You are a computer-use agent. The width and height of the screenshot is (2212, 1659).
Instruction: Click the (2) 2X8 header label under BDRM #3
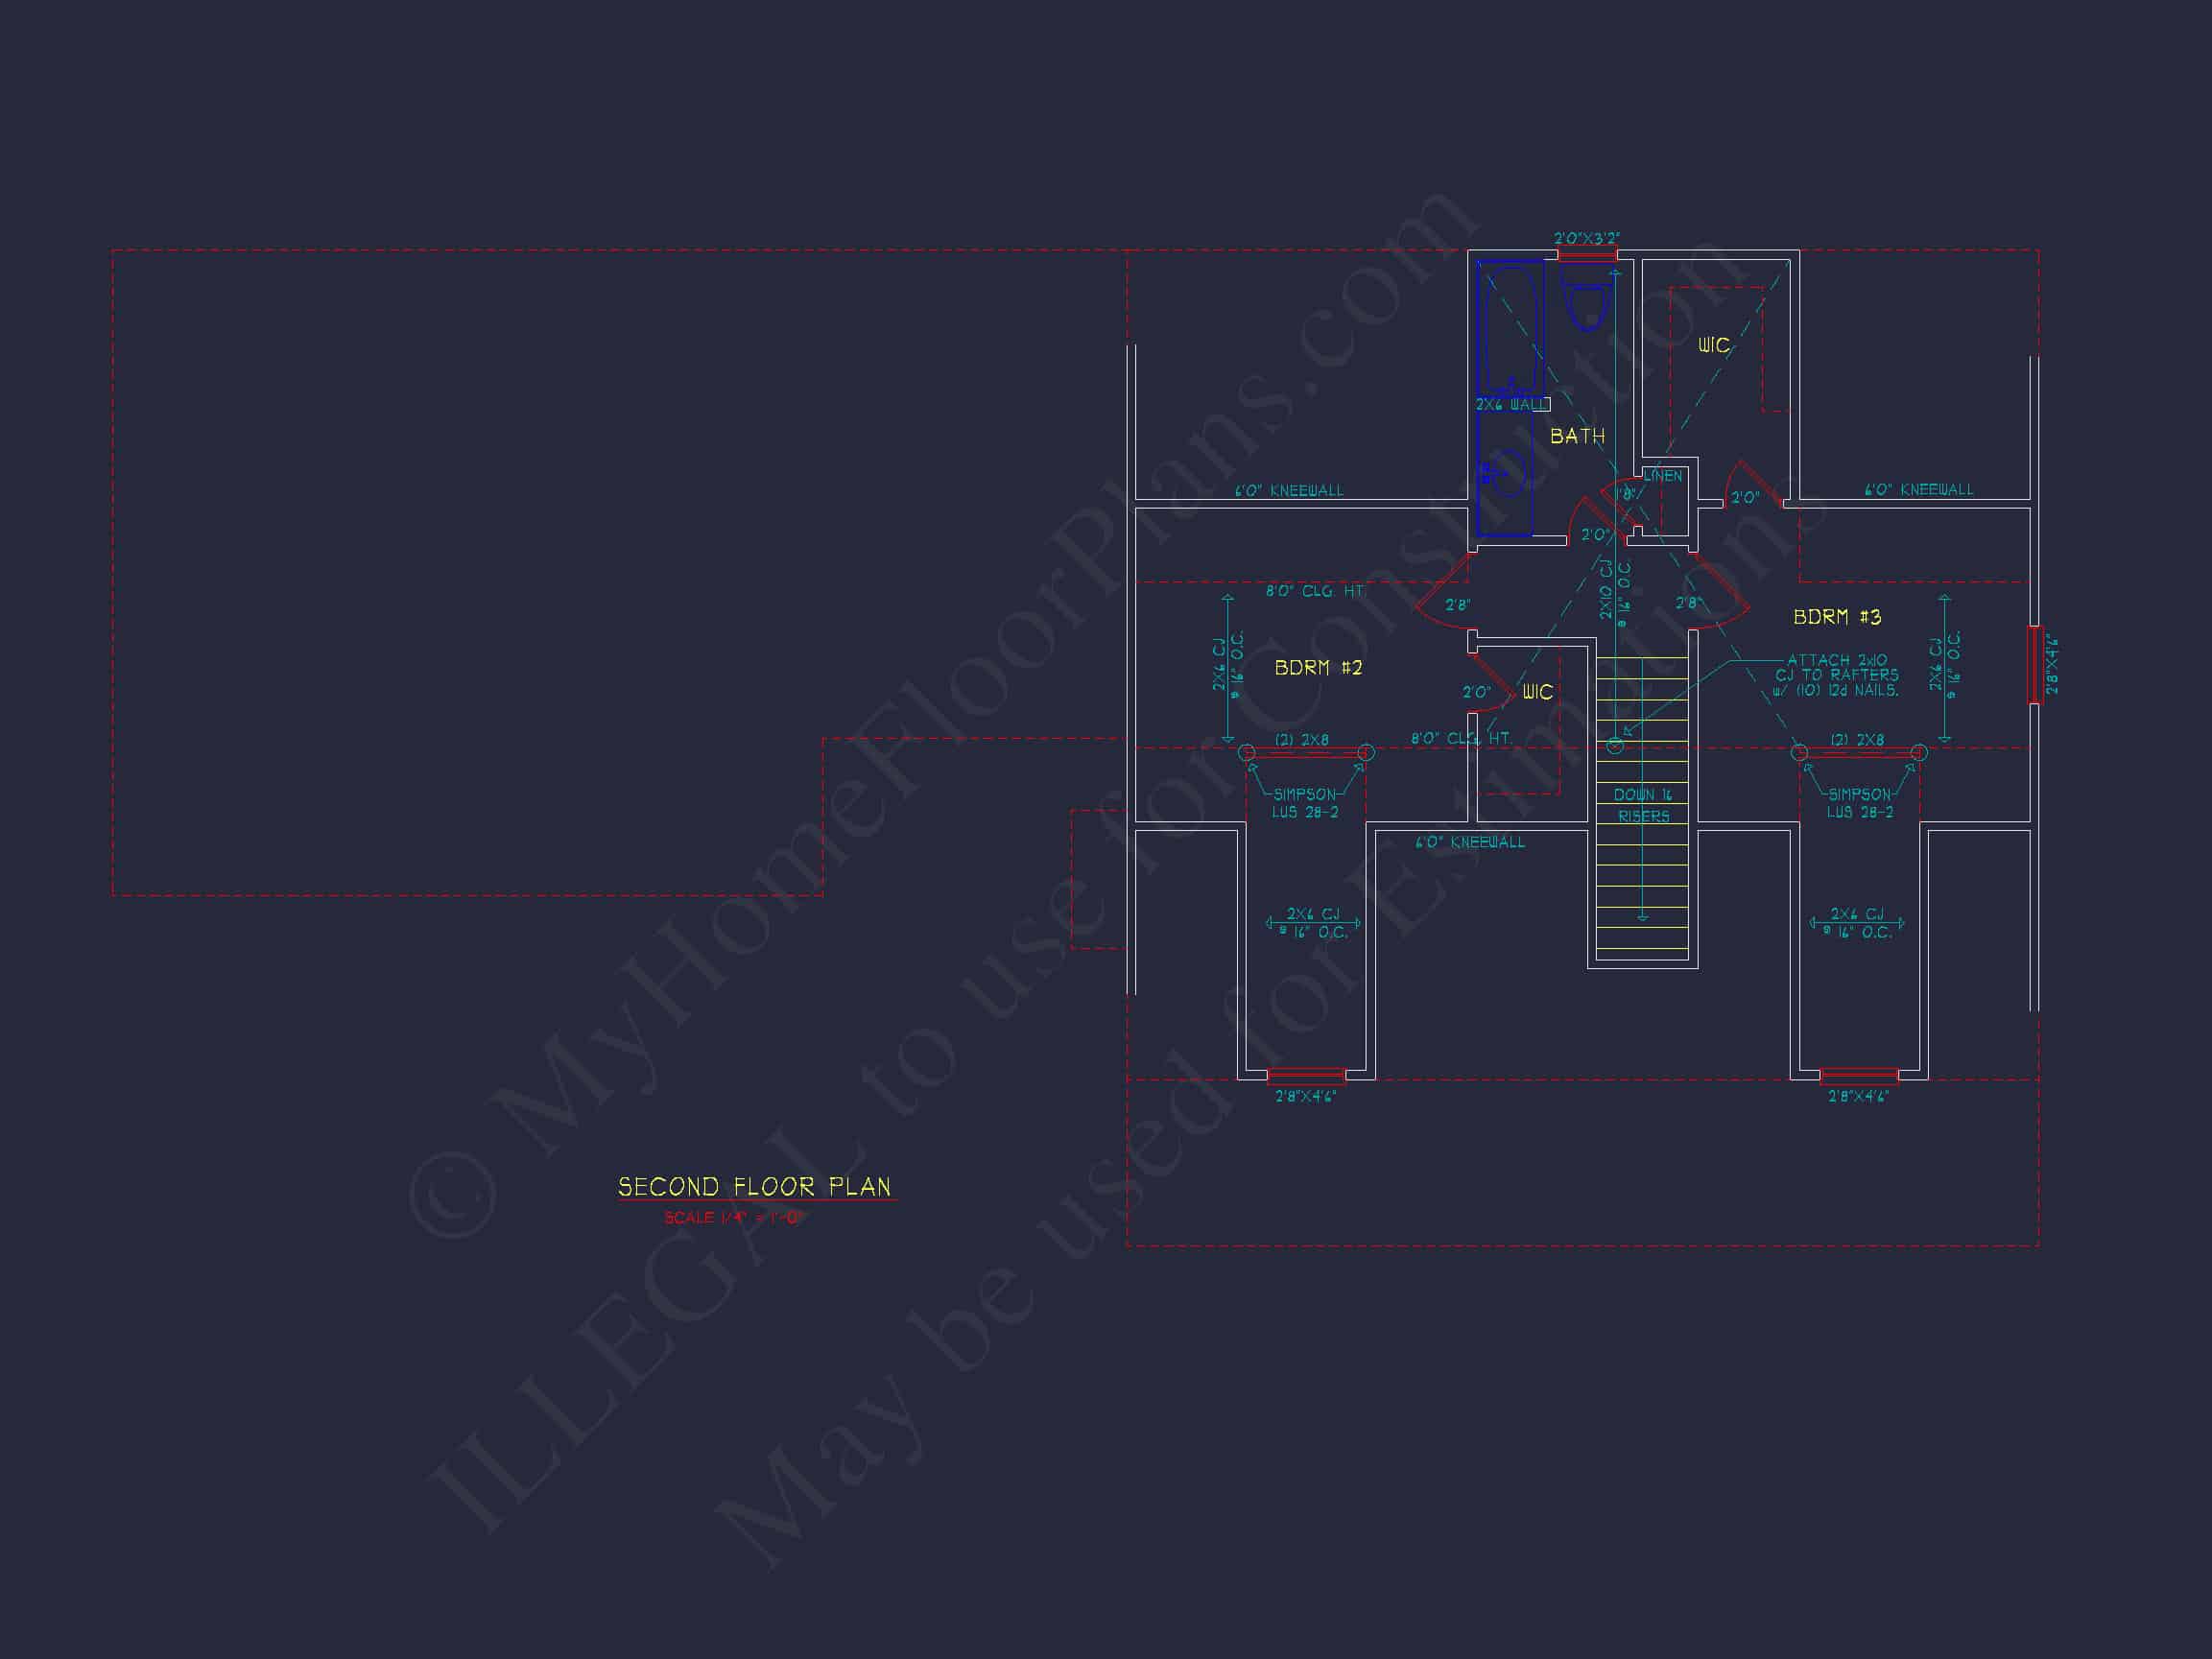click(1857, 740)
